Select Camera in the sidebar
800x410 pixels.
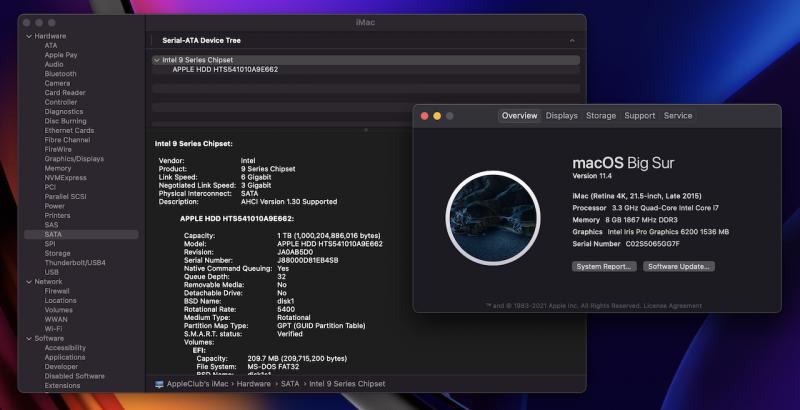click(x=57, y=83)
